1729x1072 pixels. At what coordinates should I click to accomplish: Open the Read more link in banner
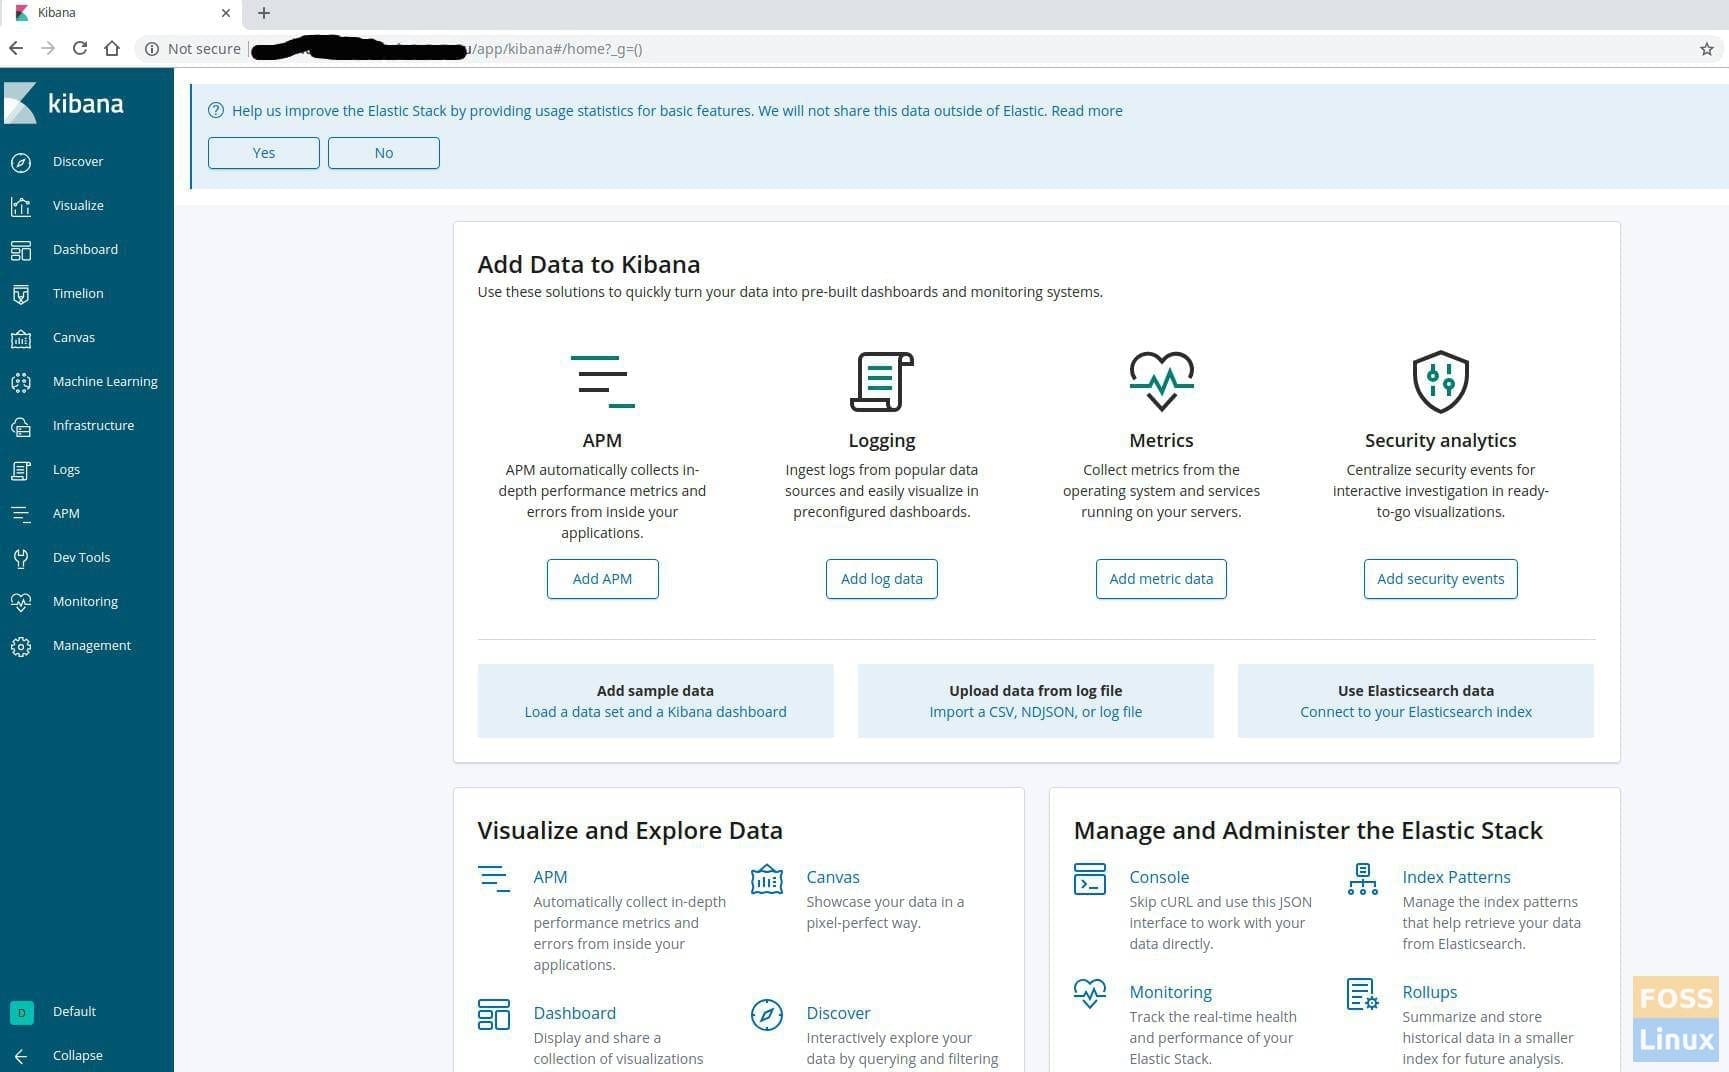pos(1087,111)
